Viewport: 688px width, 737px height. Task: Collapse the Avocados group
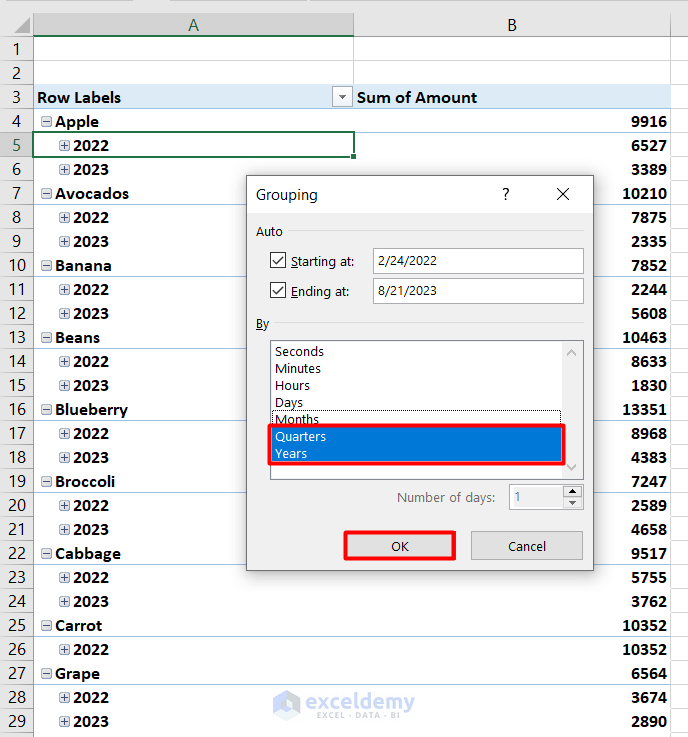tap(46, 194)
